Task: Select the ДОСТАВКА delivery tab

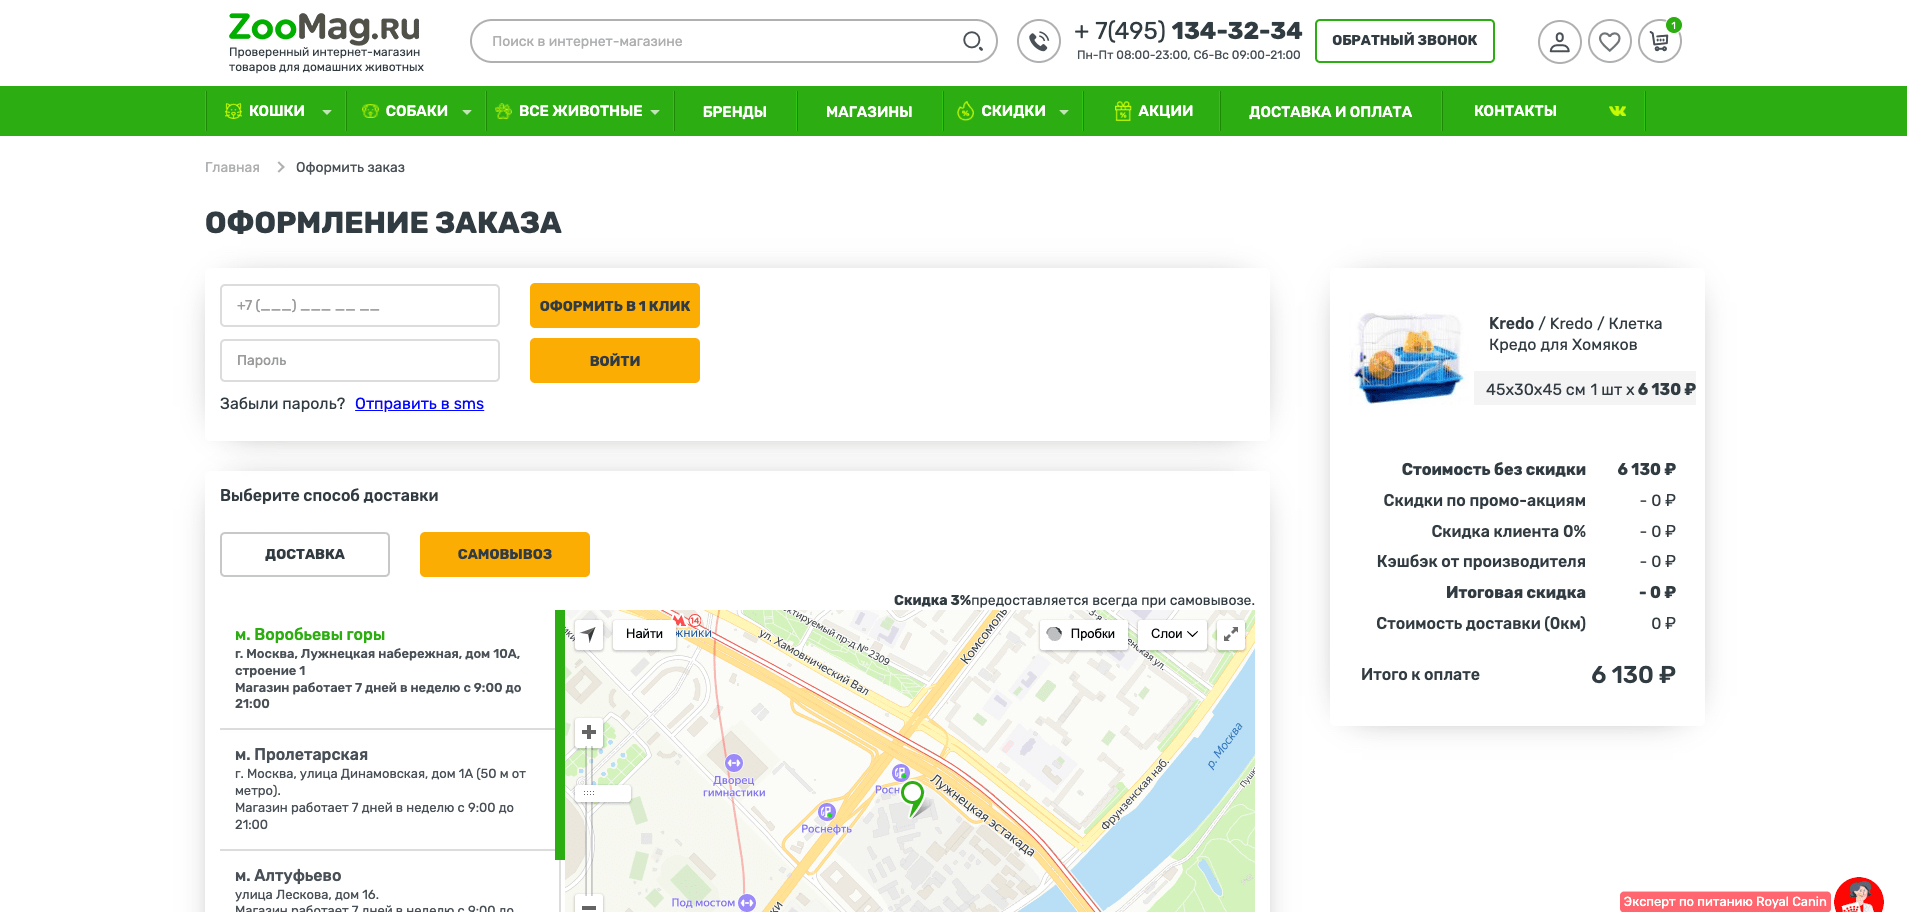Action: 305,554
